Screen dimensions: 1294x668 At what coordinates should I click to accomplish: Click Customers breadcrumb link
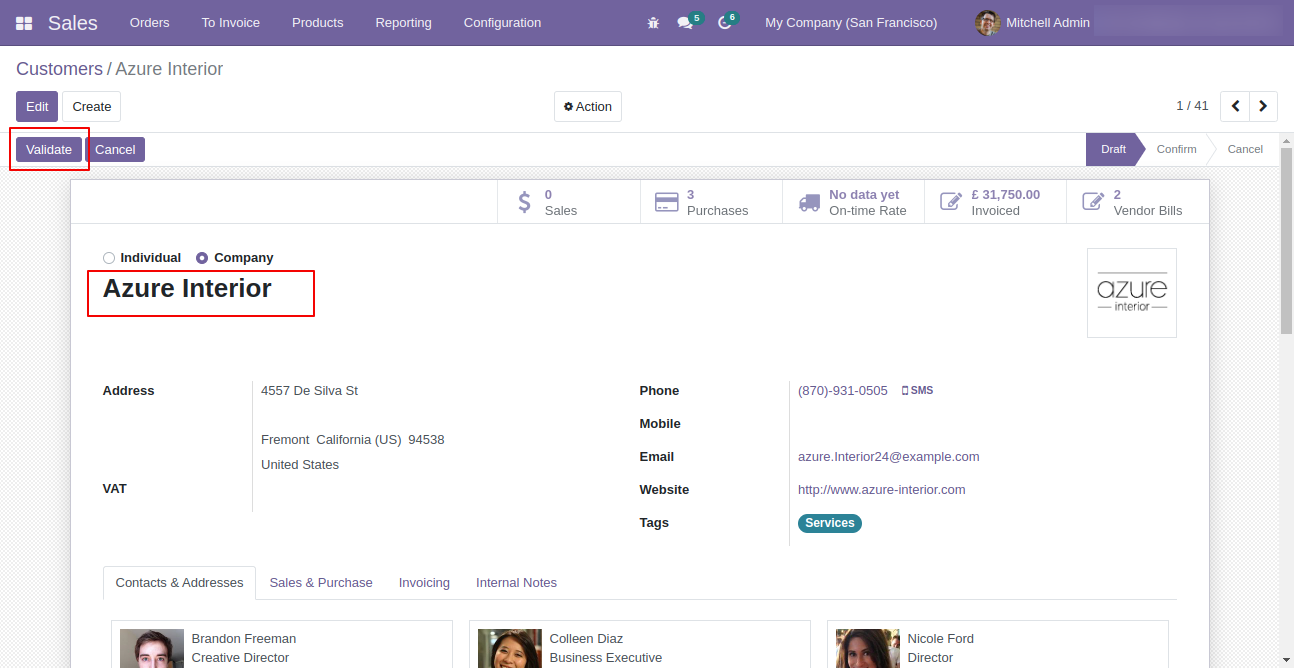coord(59,69)
